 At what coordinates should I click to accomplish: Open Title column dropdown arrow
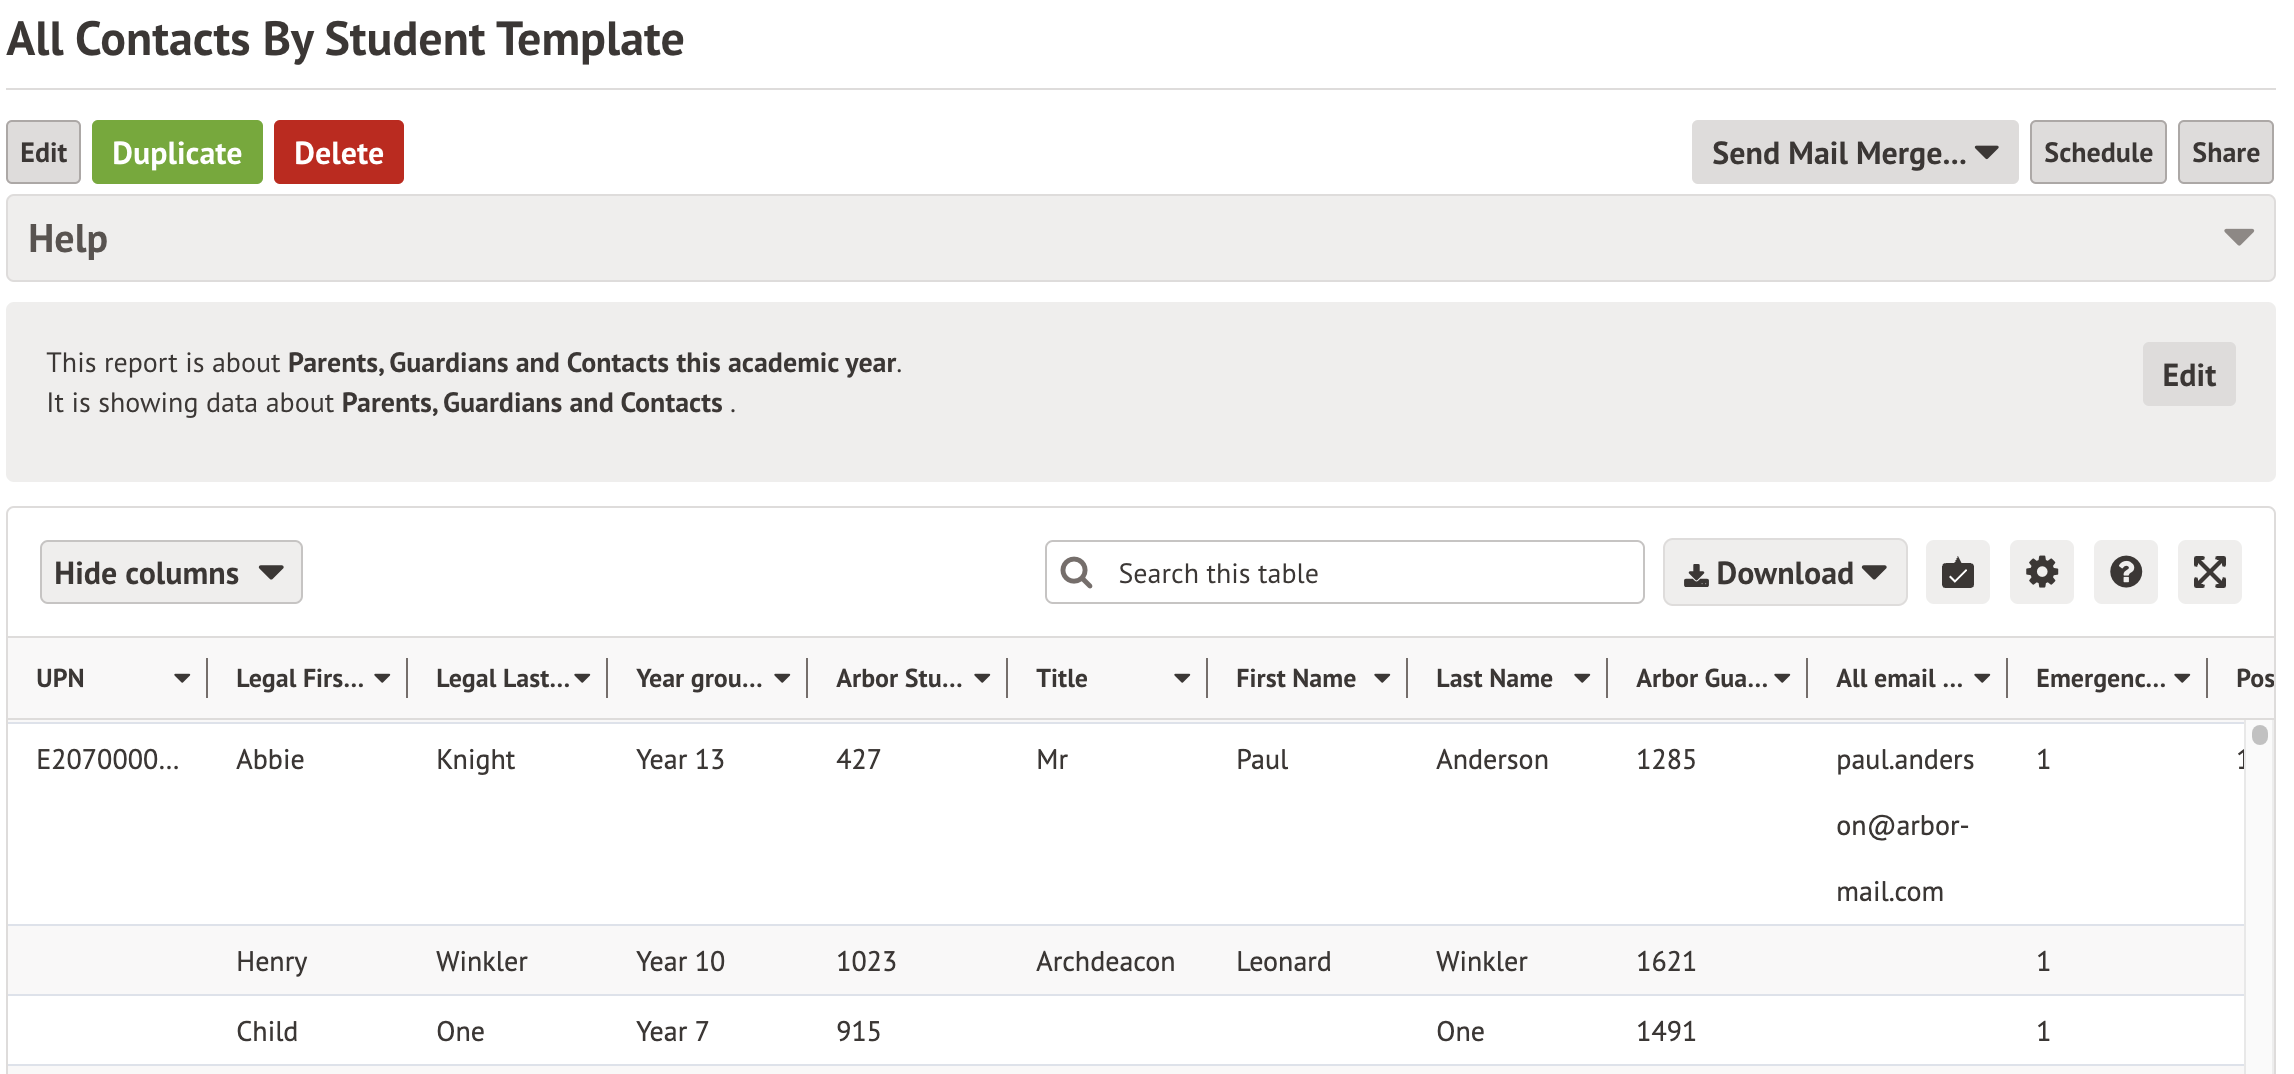pyautogui.click(x=1181, y=679)
